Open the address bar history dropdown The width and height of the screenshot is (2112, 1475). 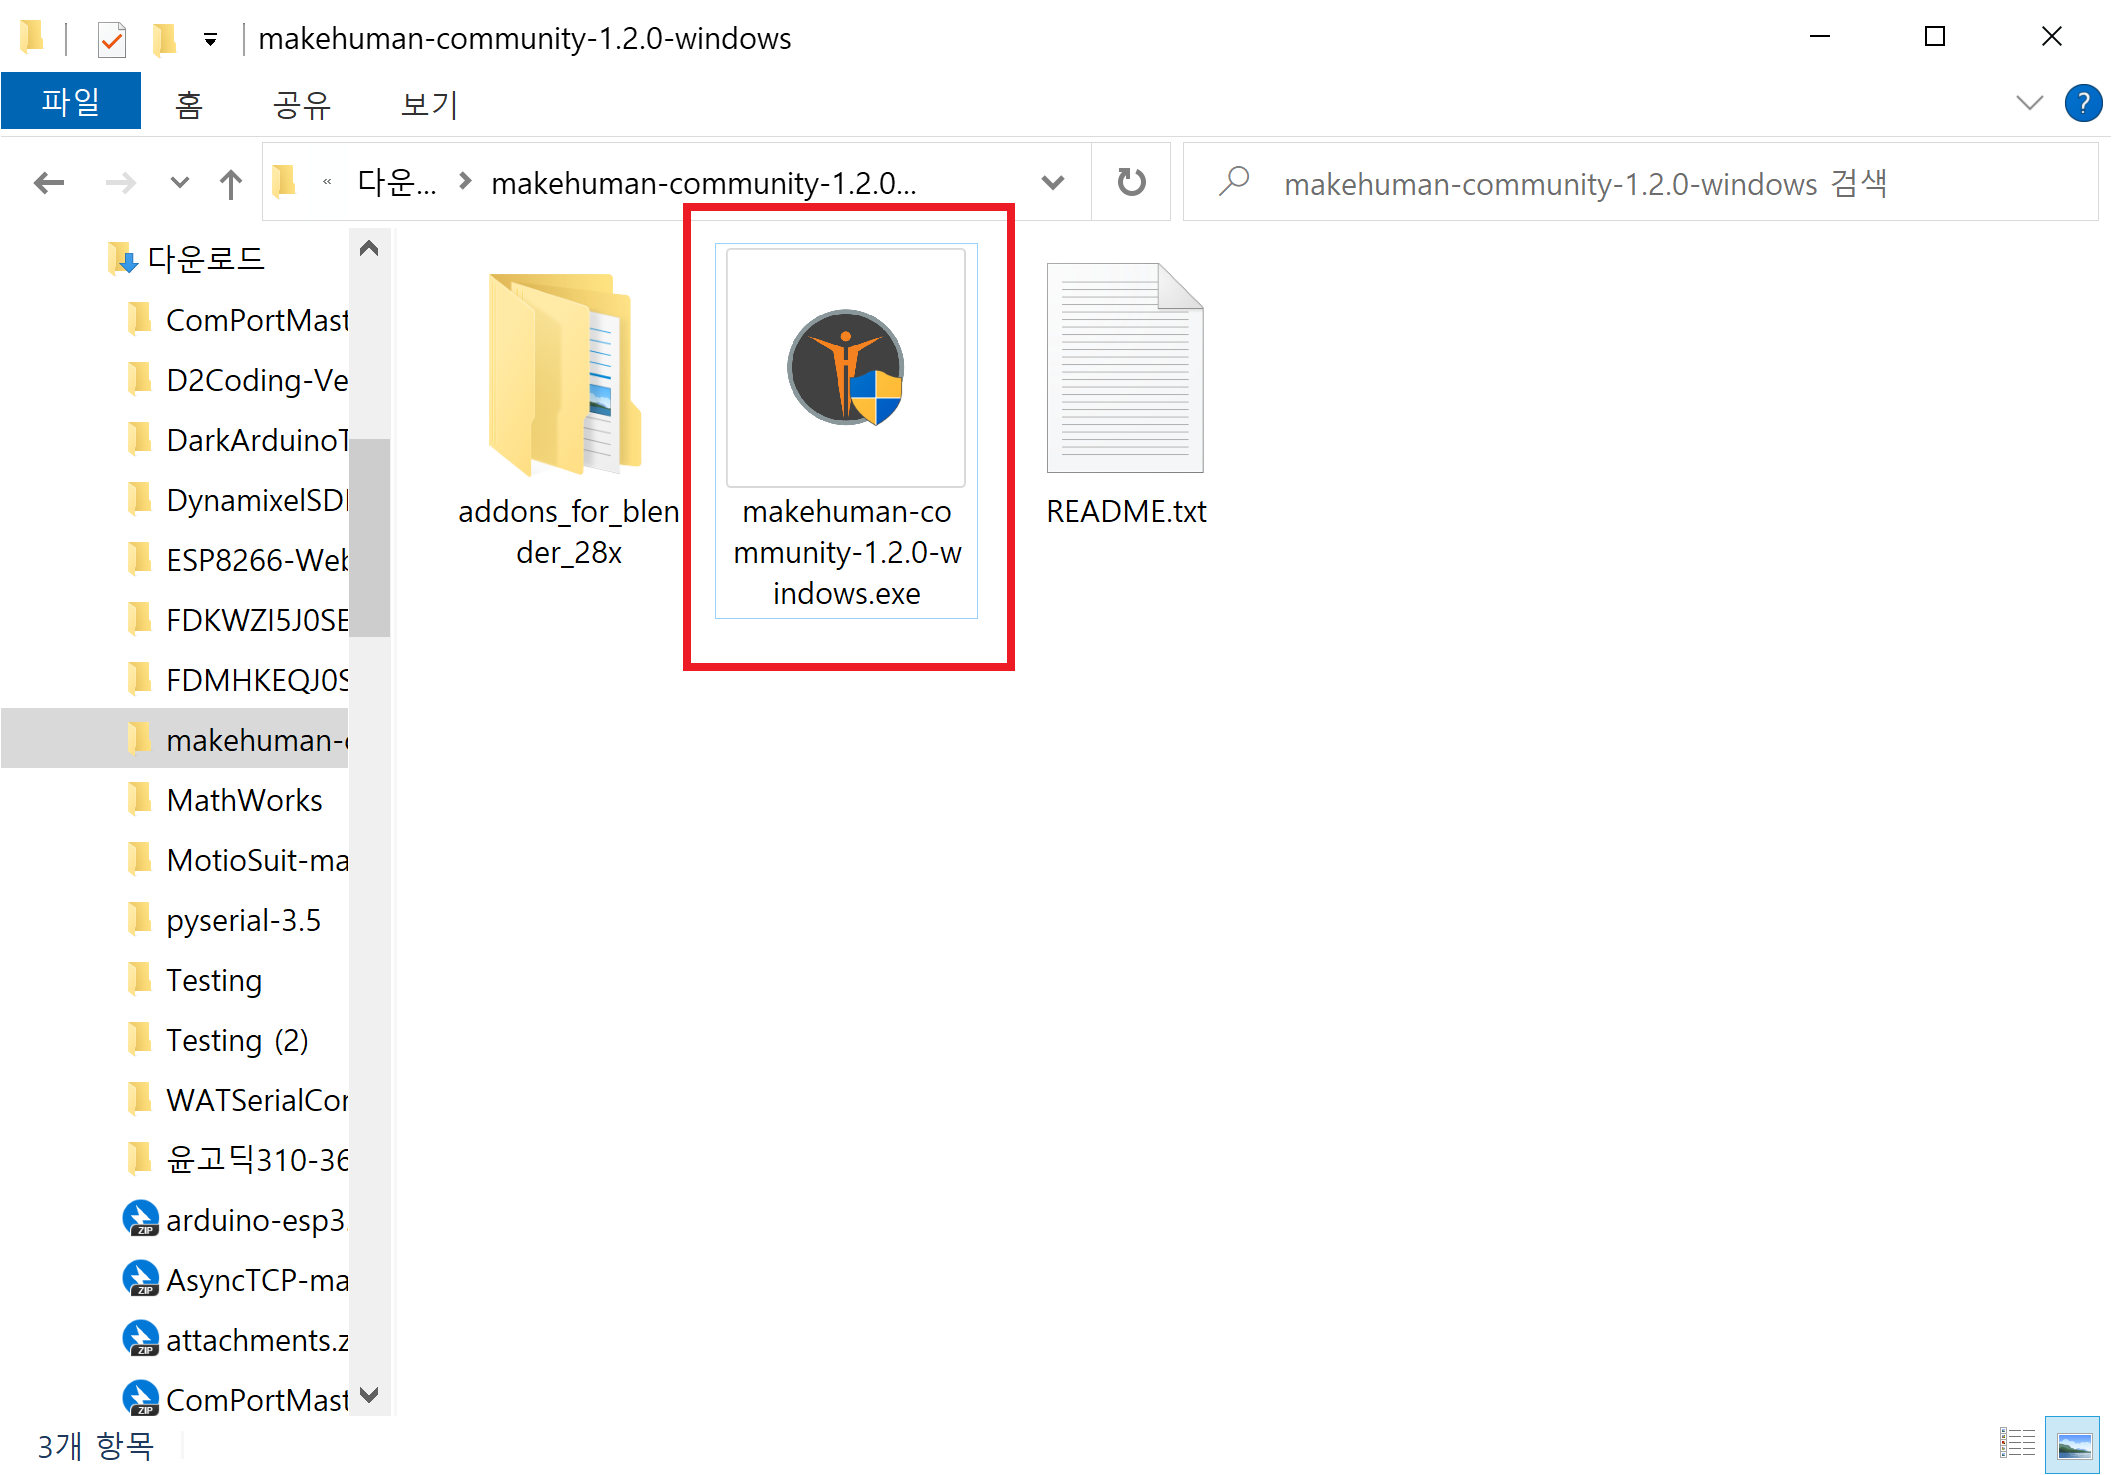pyautogui.click(x=1052, y=183)
